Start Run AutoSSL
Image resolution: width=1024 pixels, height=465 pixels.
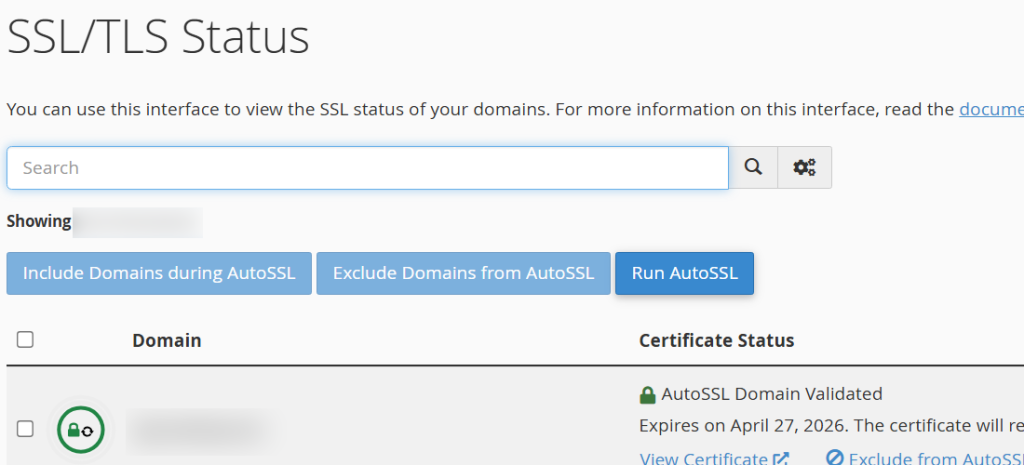pyautogui.click(x=684, y=273)
